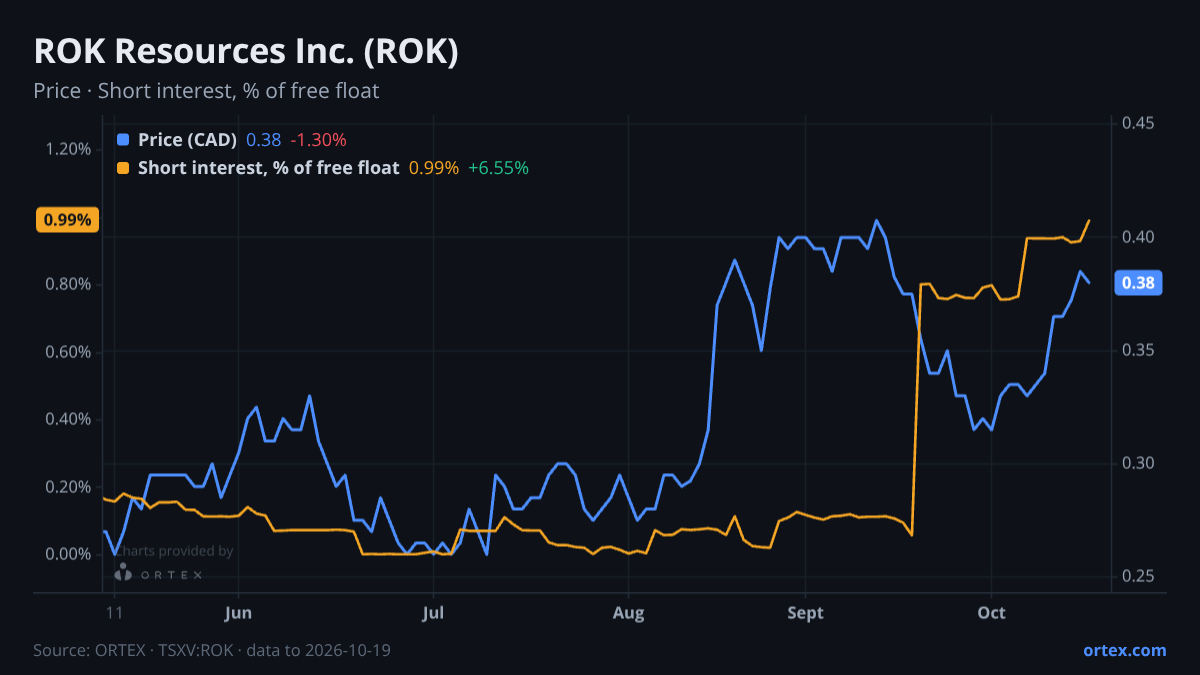Click the blue 0.38 axis badge
Image resolution: width=1200 pixels, height=675 pixels.
1138,283
